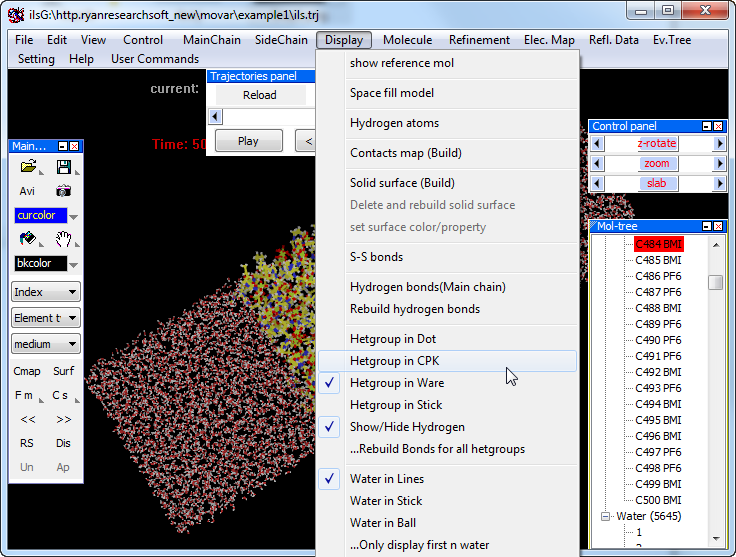The image size is (736, 557).
Task: Click the C s tool button
Action: (x=60, y=396)
